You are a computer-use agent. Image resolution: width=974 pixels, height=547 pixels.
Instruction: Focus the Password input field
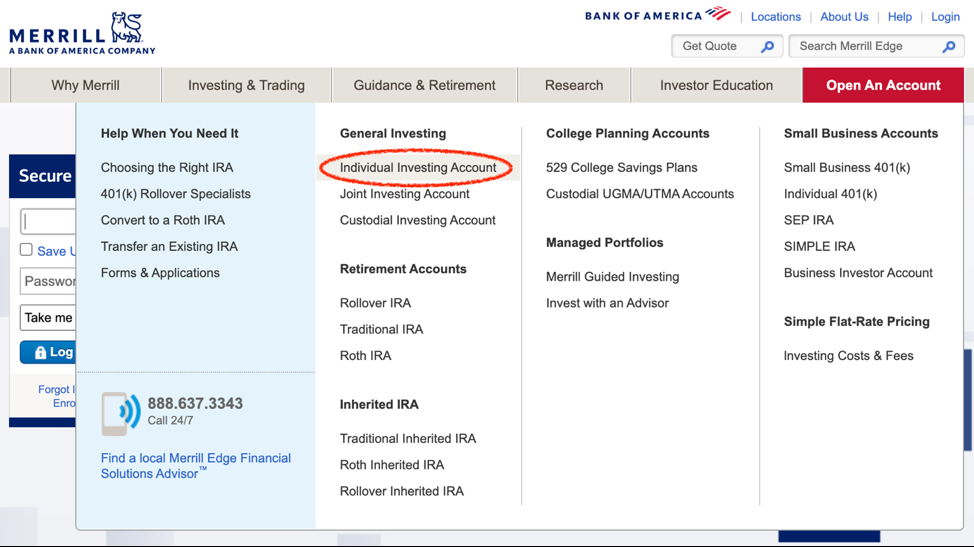48,281
